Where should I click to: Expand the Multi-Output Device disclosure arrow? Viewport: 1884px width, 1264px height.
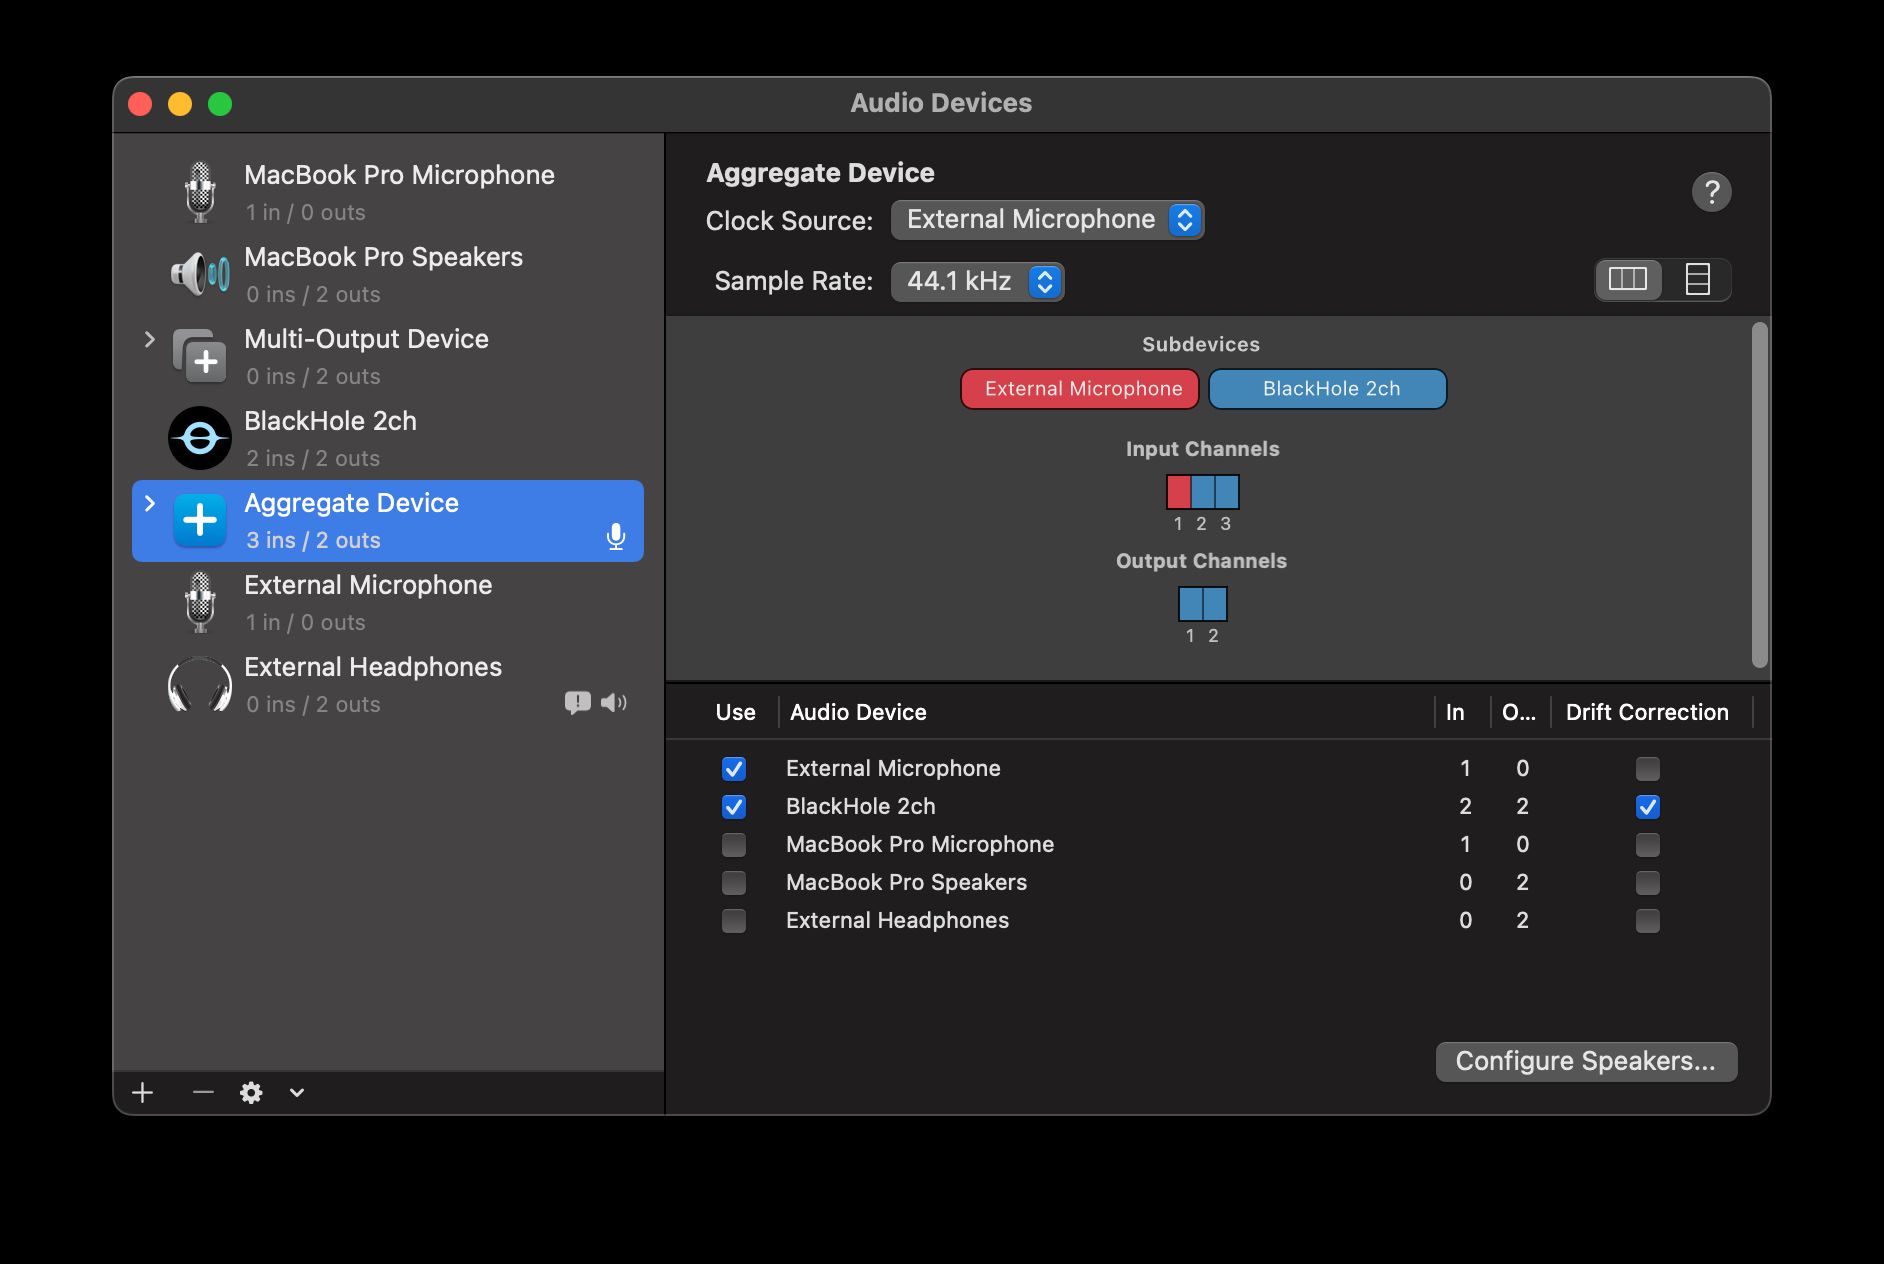[x=150, y=339]
